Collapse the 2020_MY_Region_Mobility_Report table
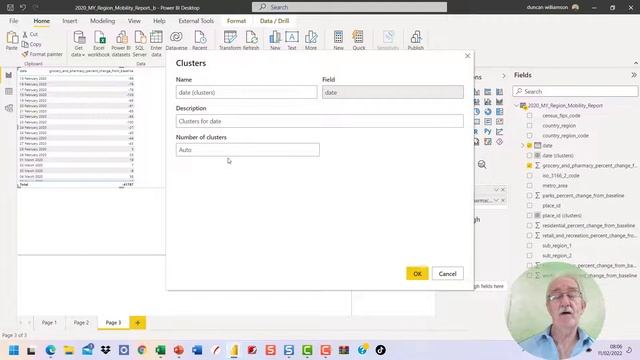Screen dimensions: 640x360 (x=516, y=106)
